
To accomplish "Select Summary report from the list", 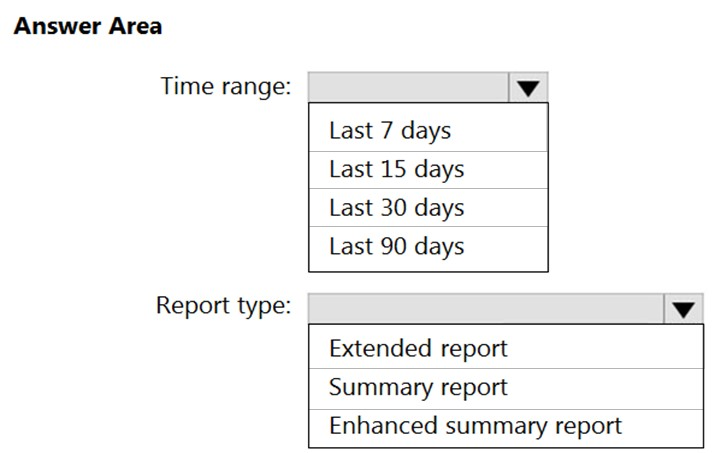I will (x=418, y=387).
